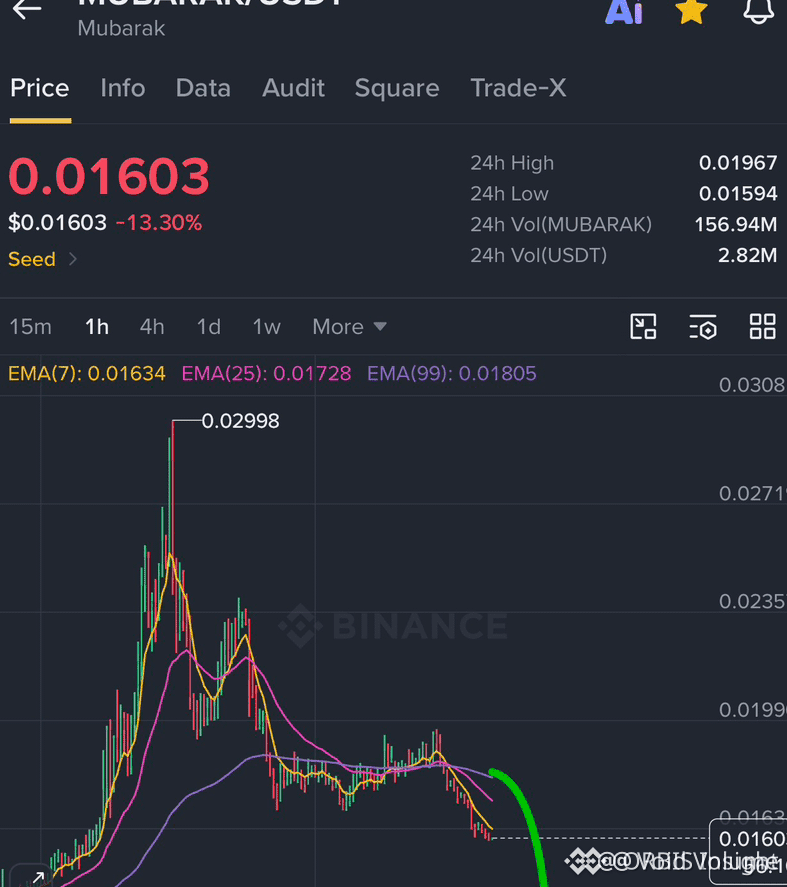Switch to the Data tab
Viewport: 787px width, 887px height.
pos(203,88)
